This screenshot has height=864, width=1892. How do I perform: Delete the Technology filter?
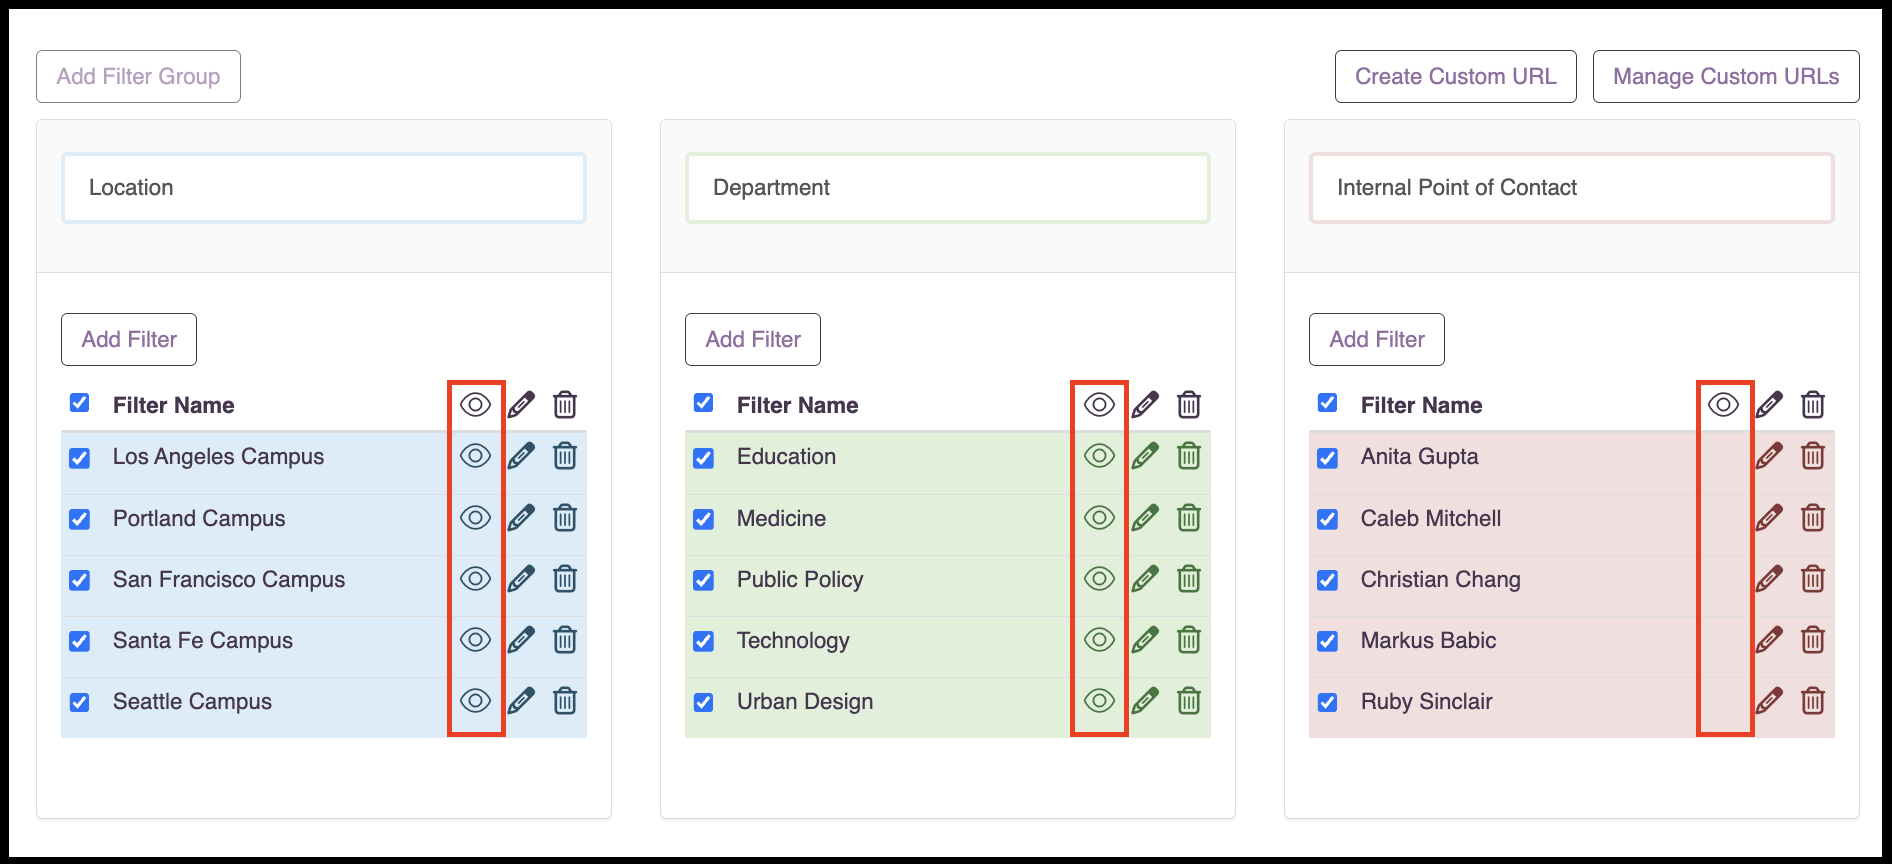1189,640
